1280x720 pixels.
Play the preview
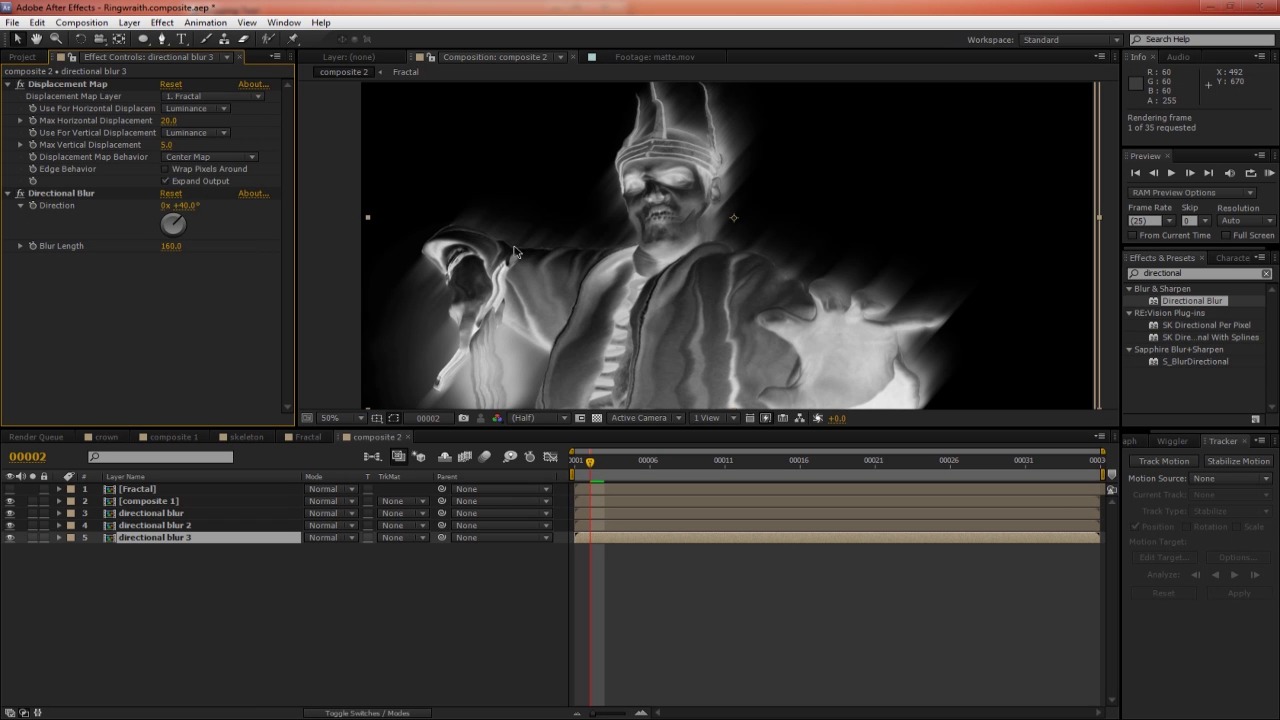click(1171, 173)
